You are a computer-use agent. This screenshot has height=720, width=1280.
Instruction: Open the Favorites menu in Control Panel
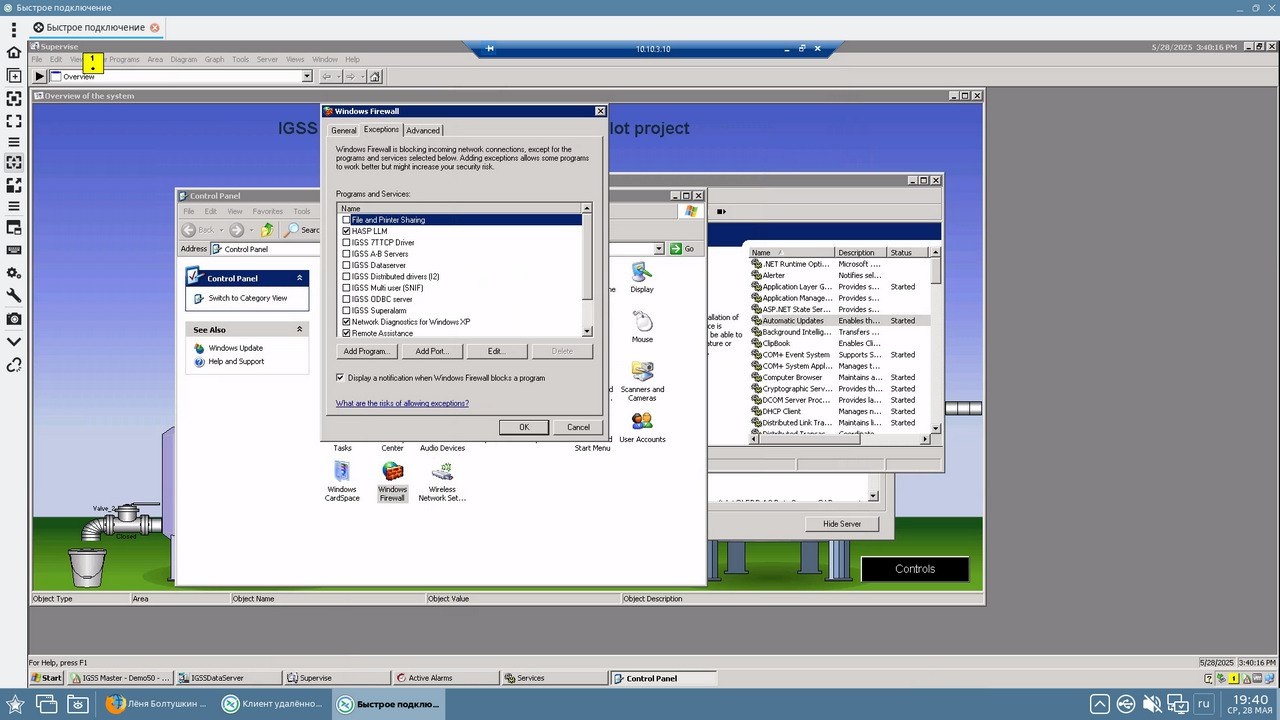tap(268, 211)
